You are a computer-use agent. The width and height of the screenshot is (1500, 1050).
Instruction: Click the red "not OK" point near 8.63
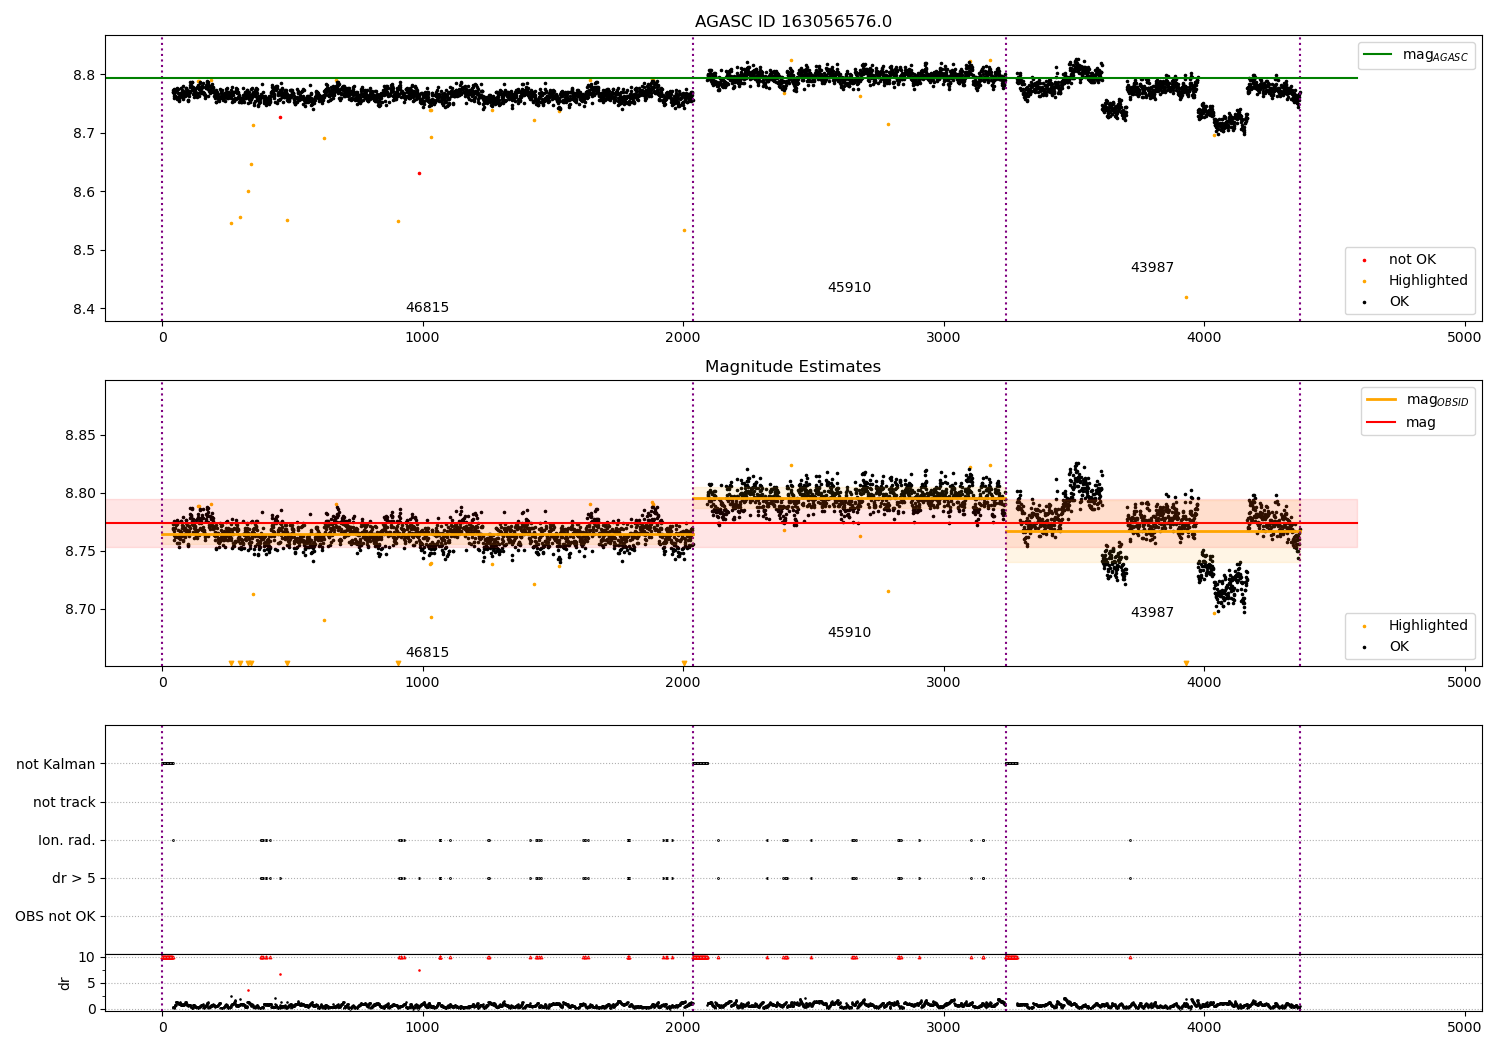[x=419, y=173]
